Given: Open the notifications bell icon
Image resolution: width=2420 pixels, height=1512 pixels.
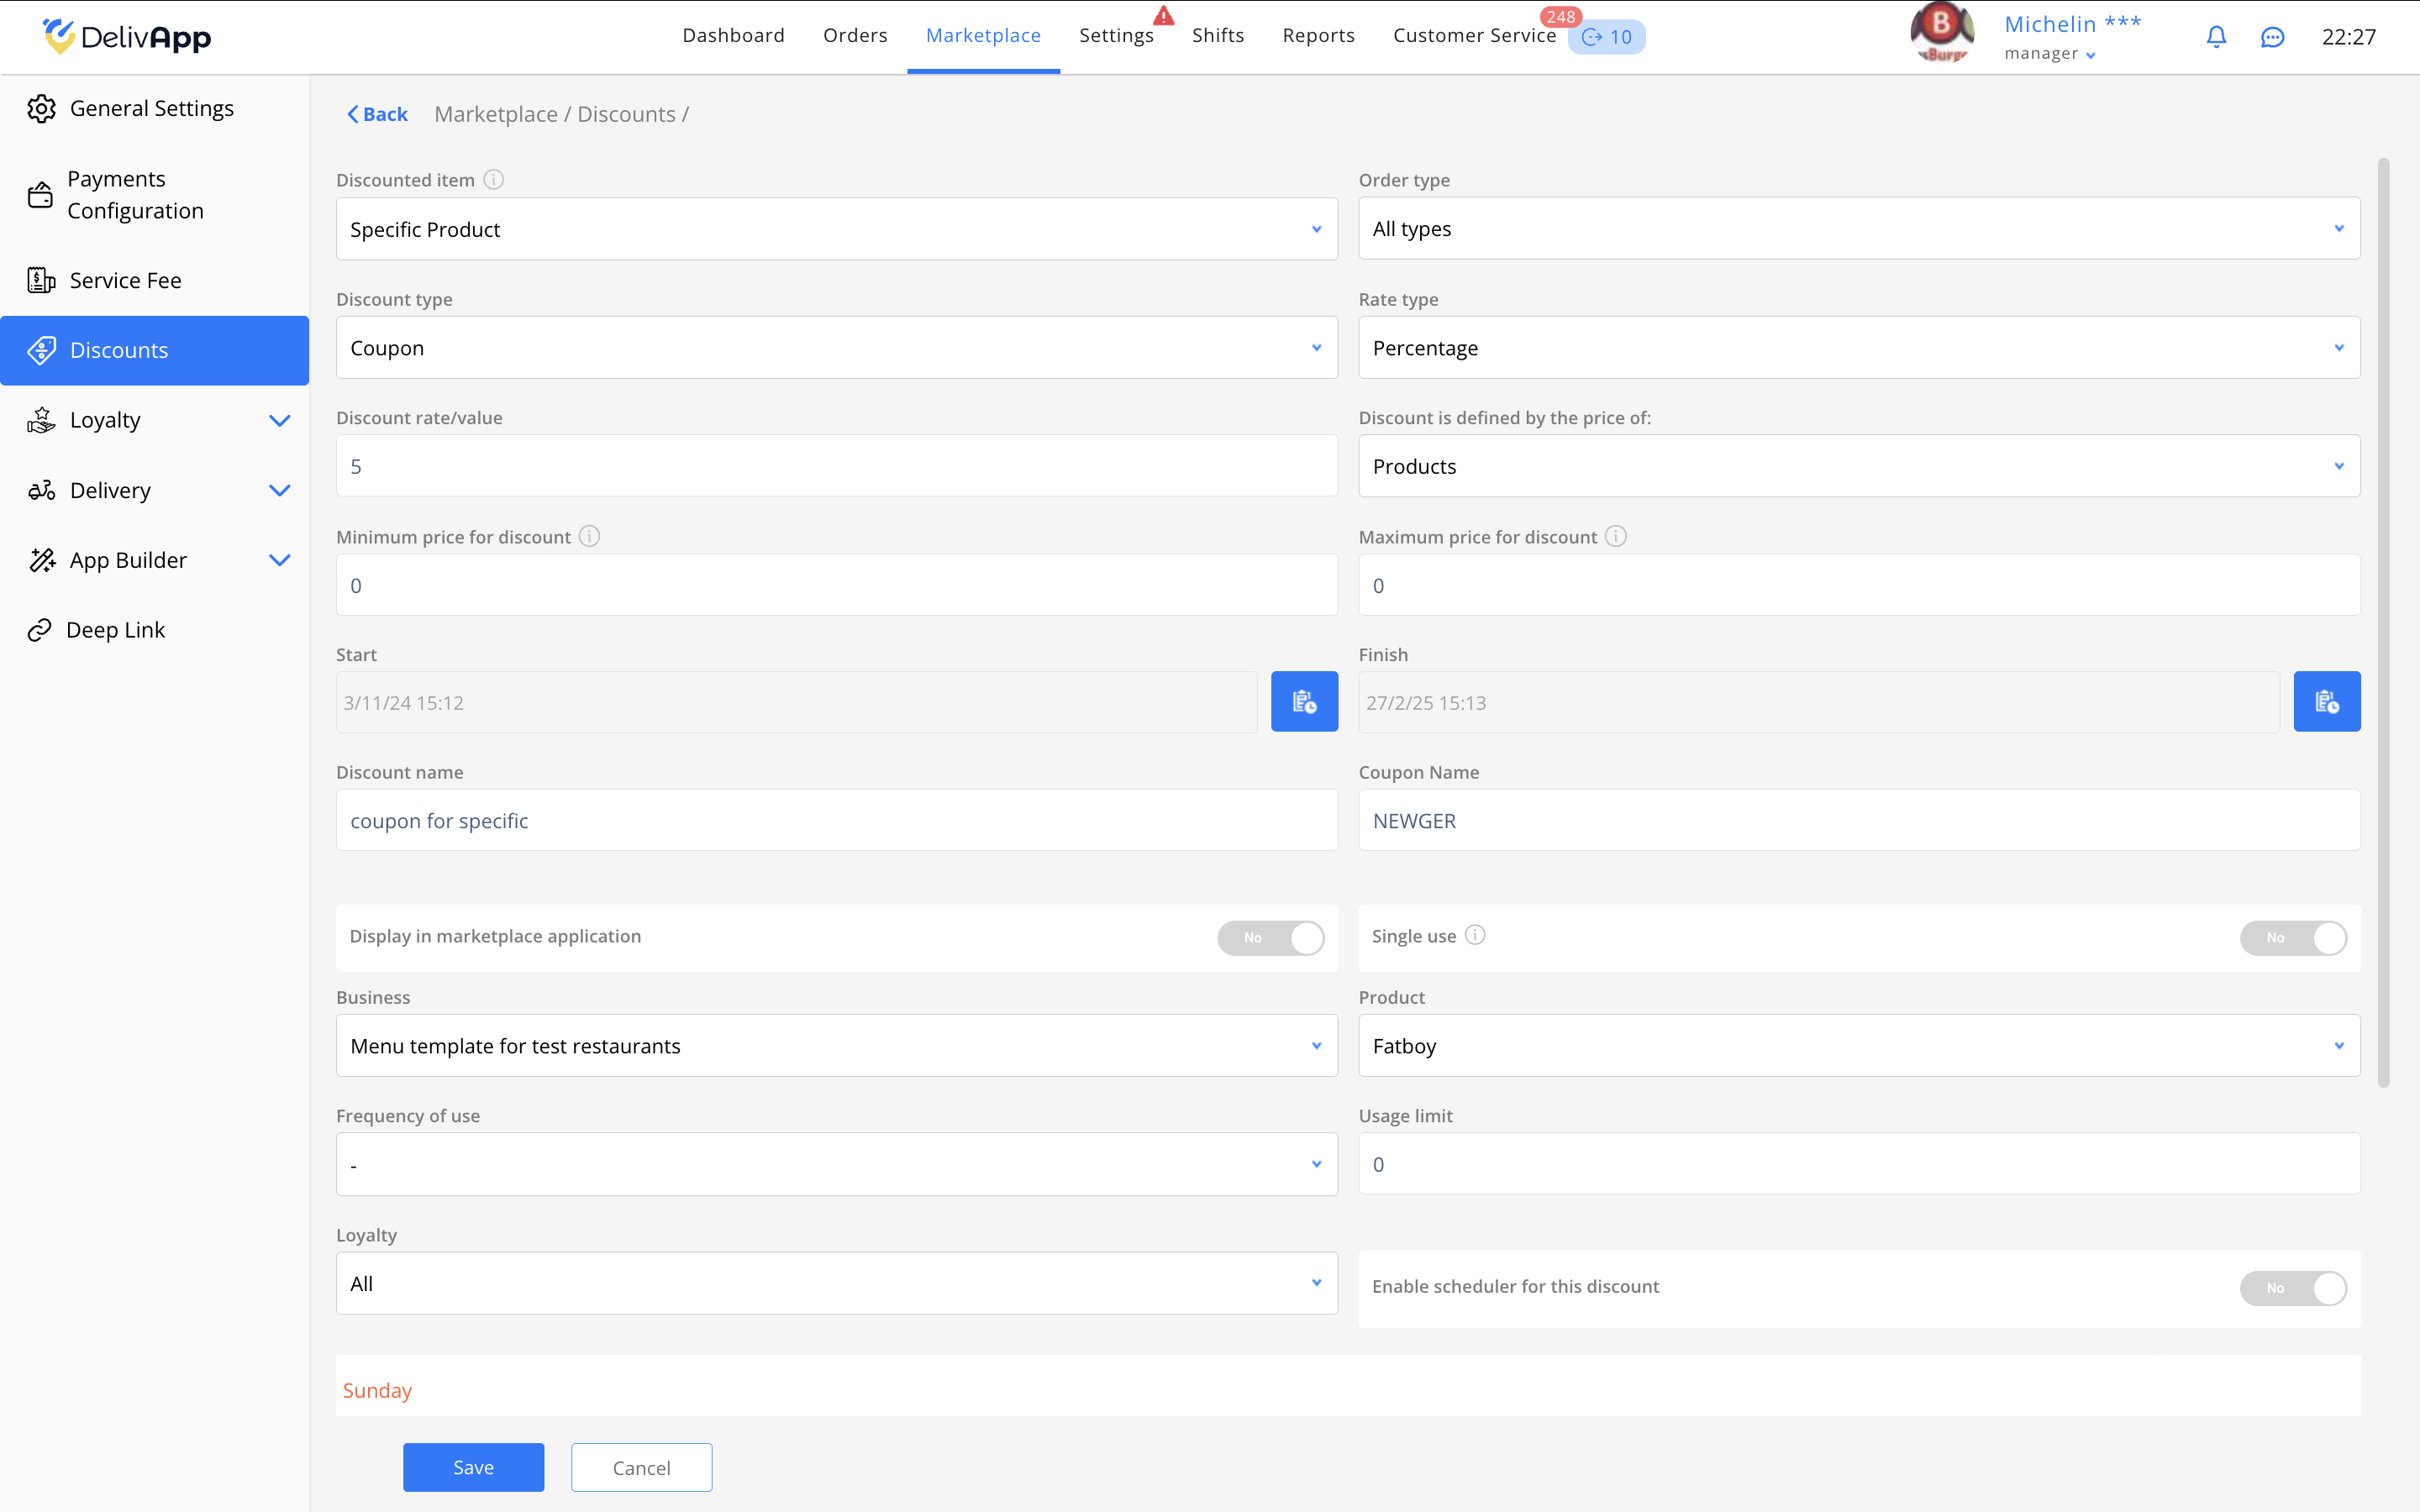Looking at the screenshot, I should 2216,37.
